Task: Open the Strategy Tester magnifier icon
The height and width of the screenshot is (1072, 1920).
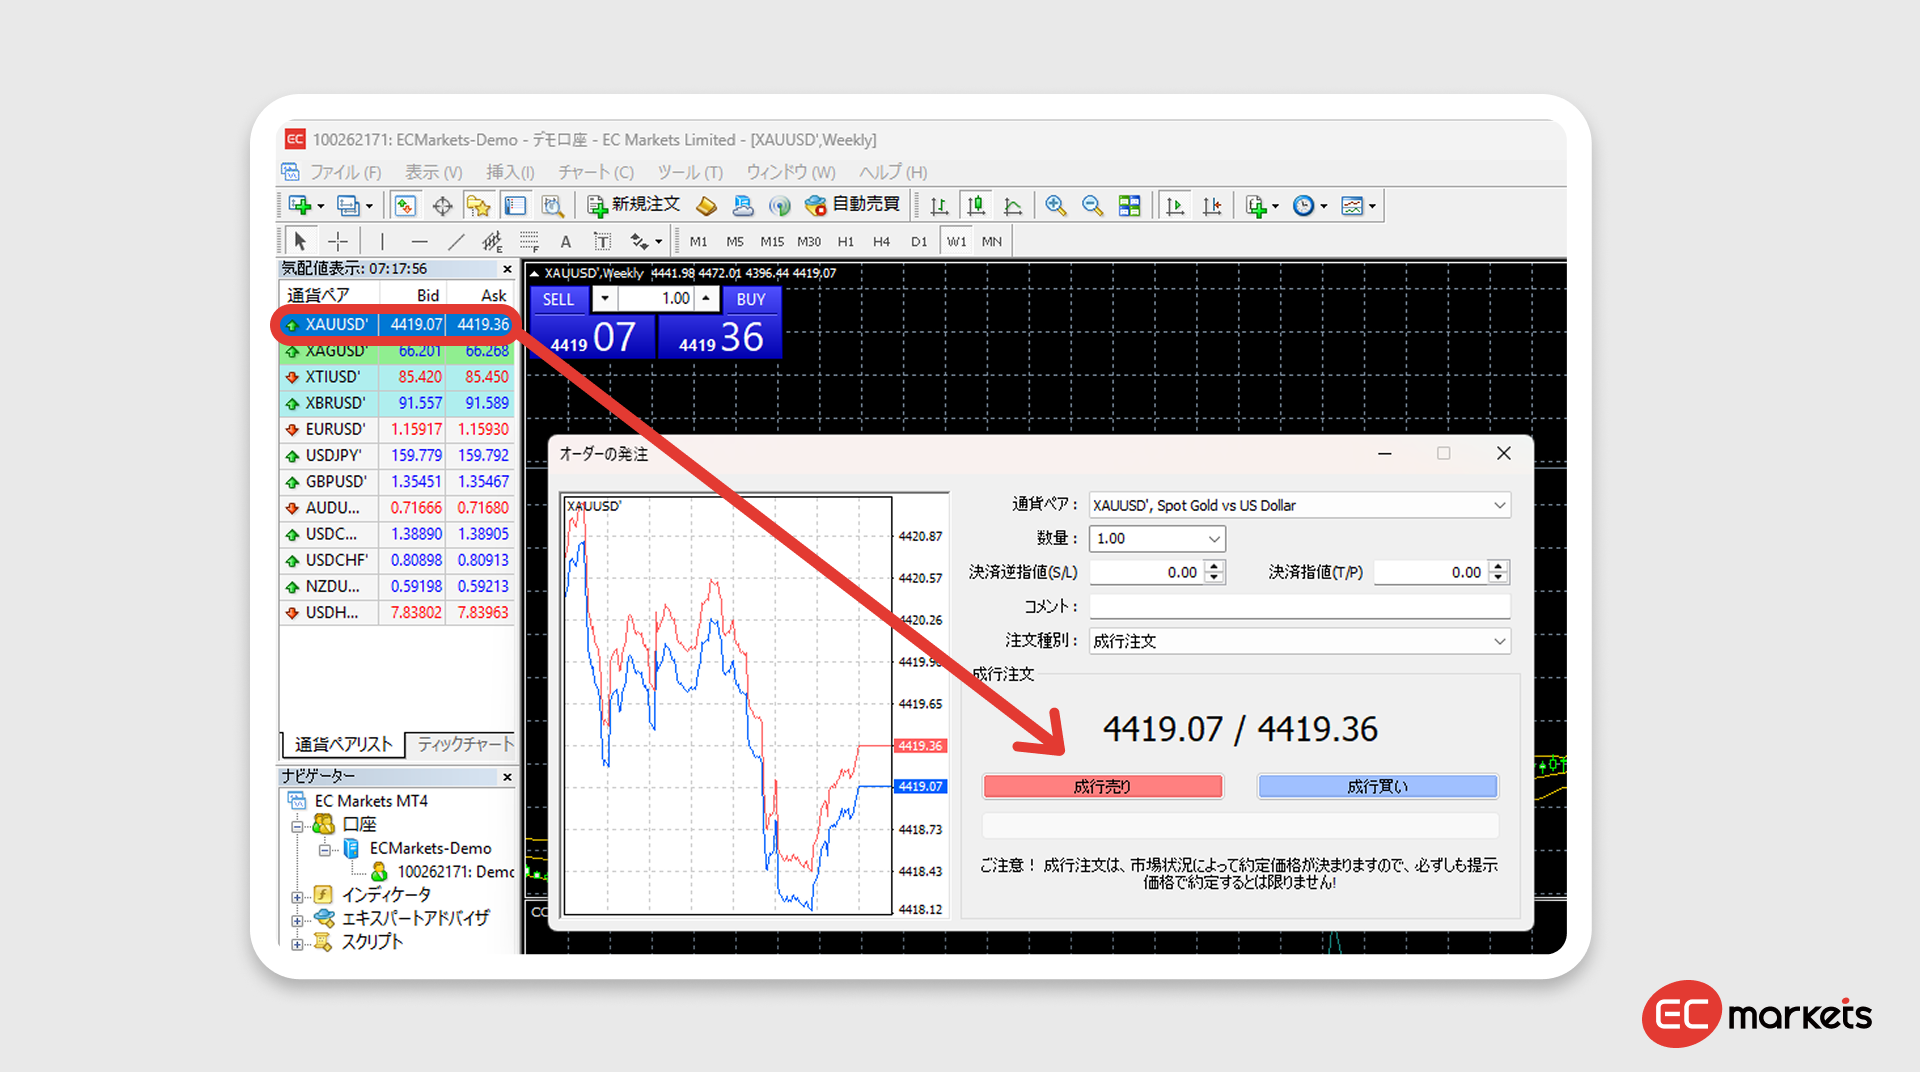Action: click(553, 206)
